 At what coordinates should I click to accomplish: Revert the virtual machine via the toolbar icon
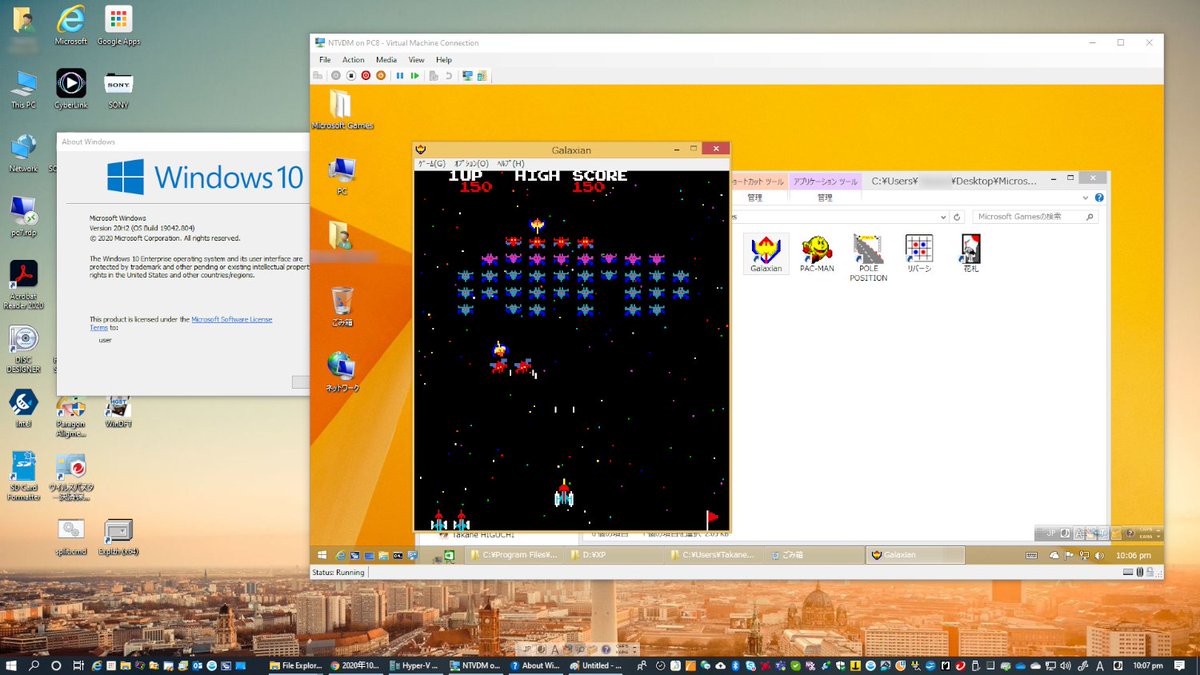448,75
